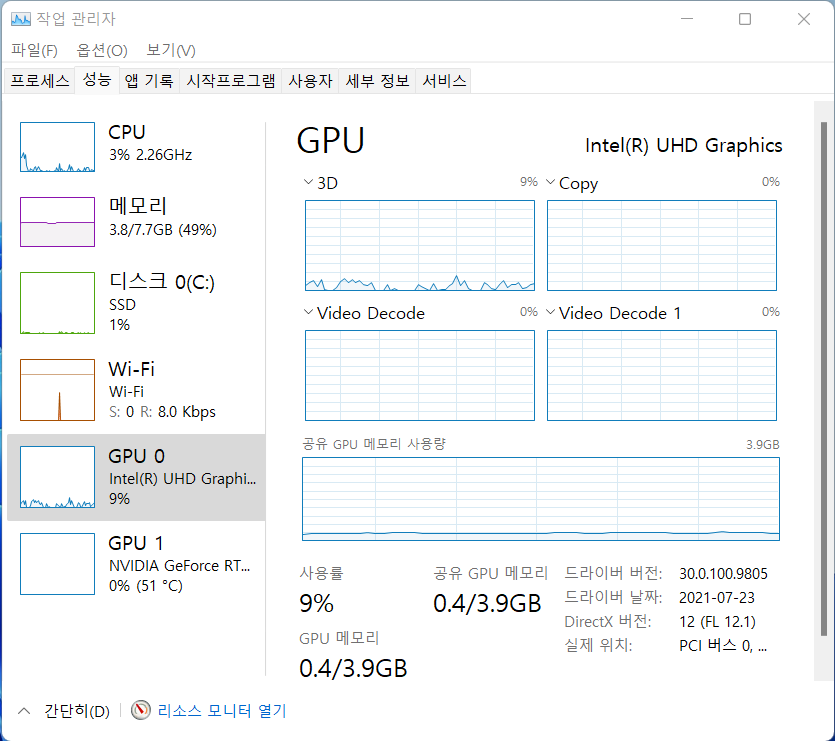The height and width of the screenshot is (741, 835).
Task: Open the Disk 0 (C:) performance thumbnail
Action: click(57, 303)
